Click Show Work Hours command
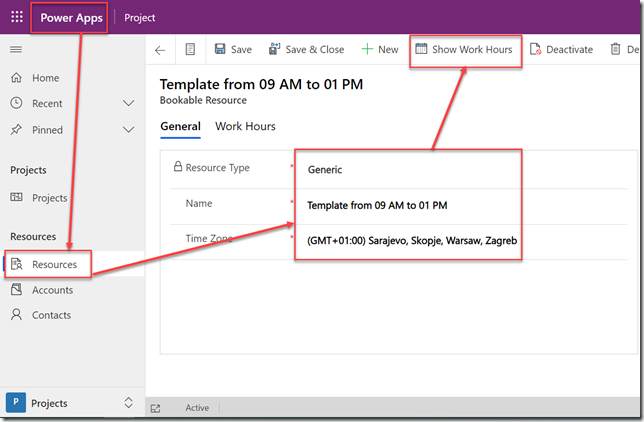Image resolution: width=644 pixels, height=422 pixels. coord(464,49)
